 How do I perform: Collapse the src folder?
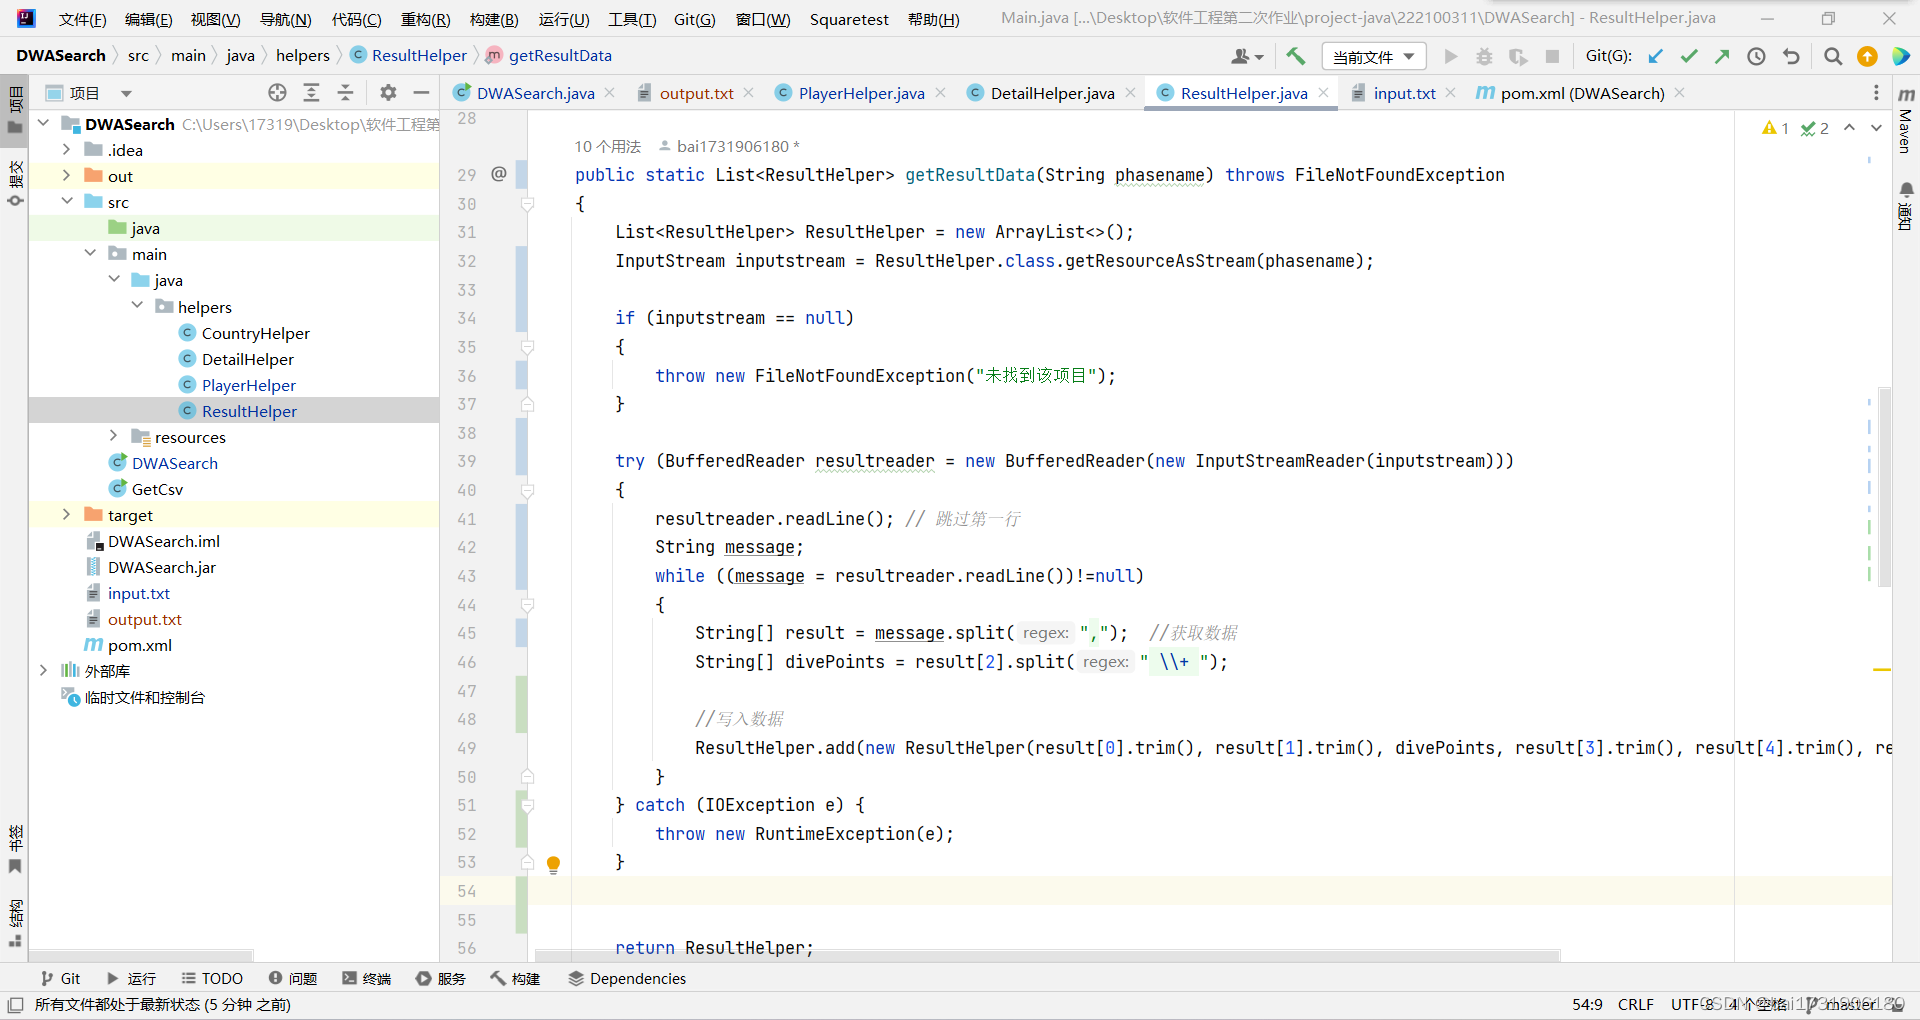[66, 201]
